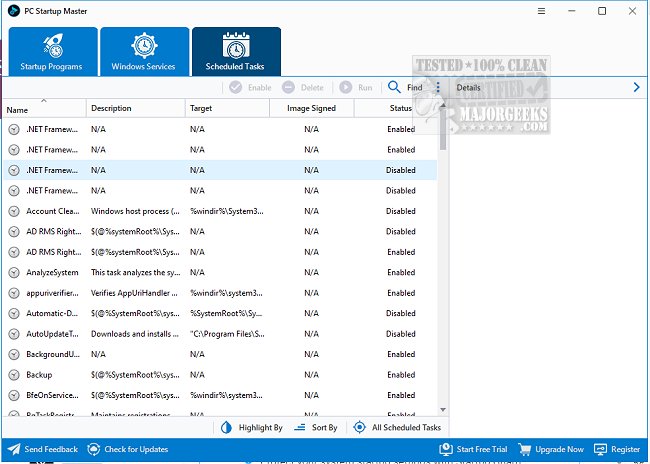Click the clock icon of the AutoUpdateT... row

pyautogui.click(x=14, y=334)
